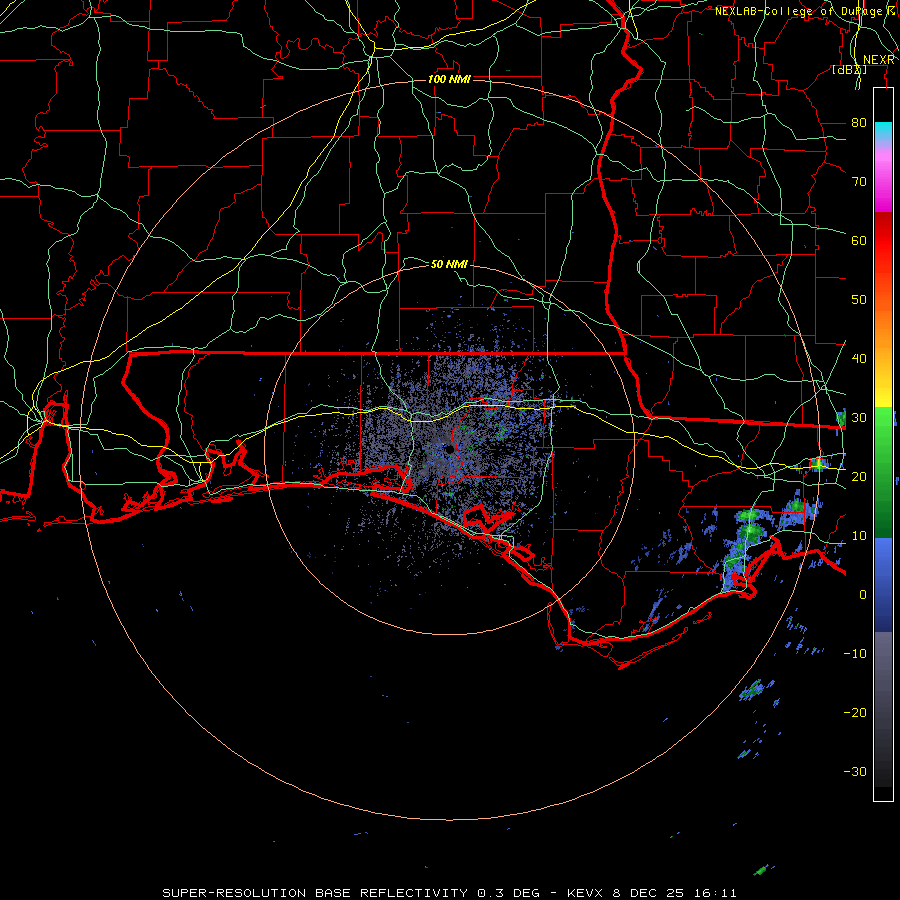Click the 60 dBZ value on the scale
Screen dimensions: 900x900
pos(859,240)
